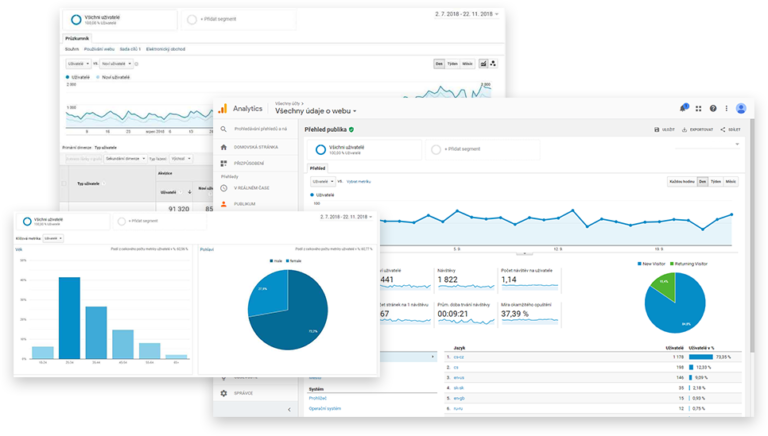Click the export download icon next to EXPORTOVAT
Screen dimensions: 768x436
click(x=684, y=130)
